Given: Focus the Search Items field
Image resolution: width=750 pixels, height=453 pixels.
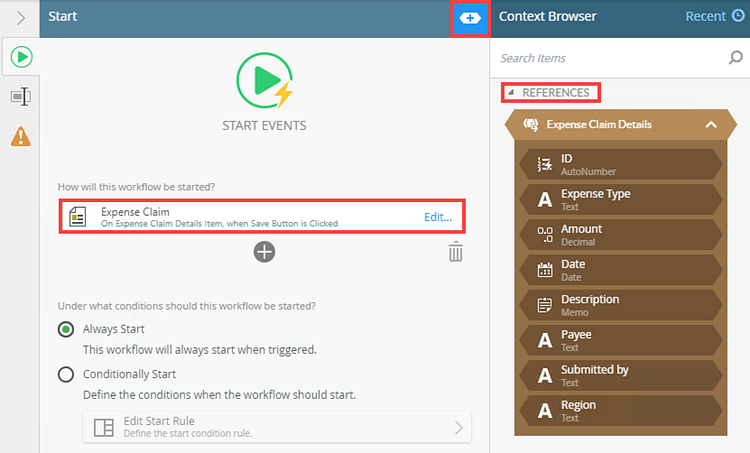Looking at the screenshot, I should coord(611,58).
